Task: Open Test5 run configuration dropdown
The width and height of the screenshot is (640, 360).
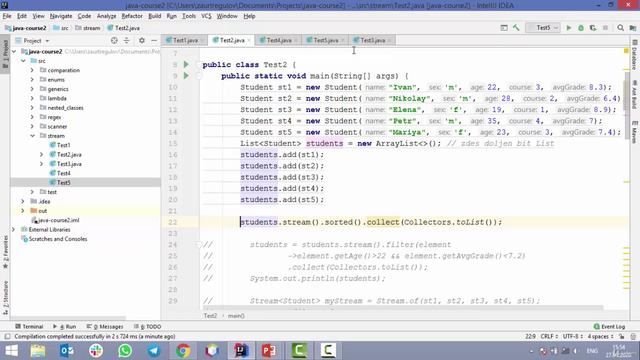Action: pyautogui.click(x=543, y=28)
